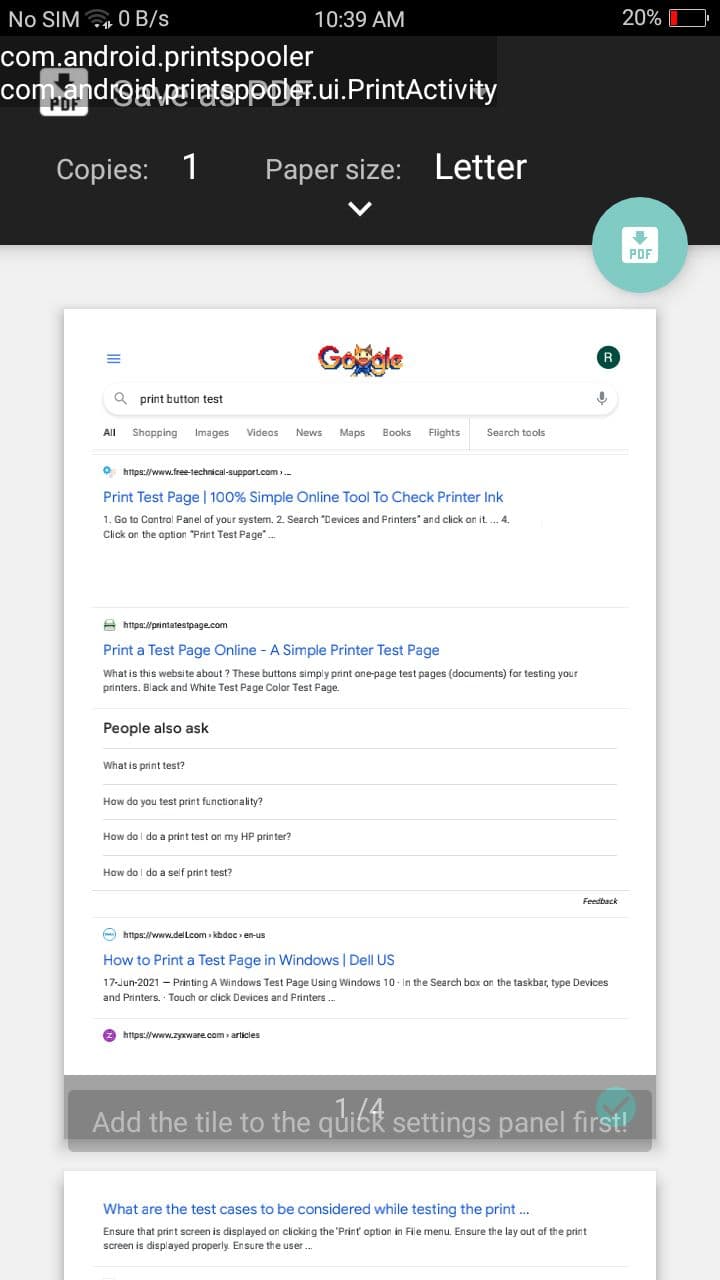
Task: Select the Maps tab in preview
Action: 352,433
